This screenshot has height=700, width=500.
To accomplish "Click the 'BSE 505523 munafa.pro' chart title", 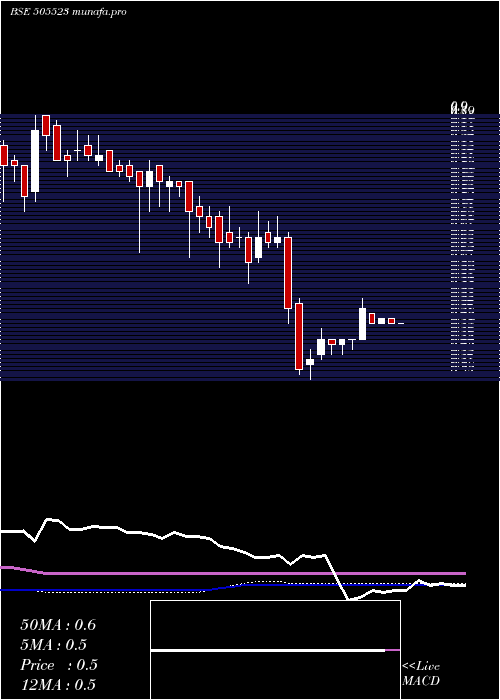I will tap(68, 12).
